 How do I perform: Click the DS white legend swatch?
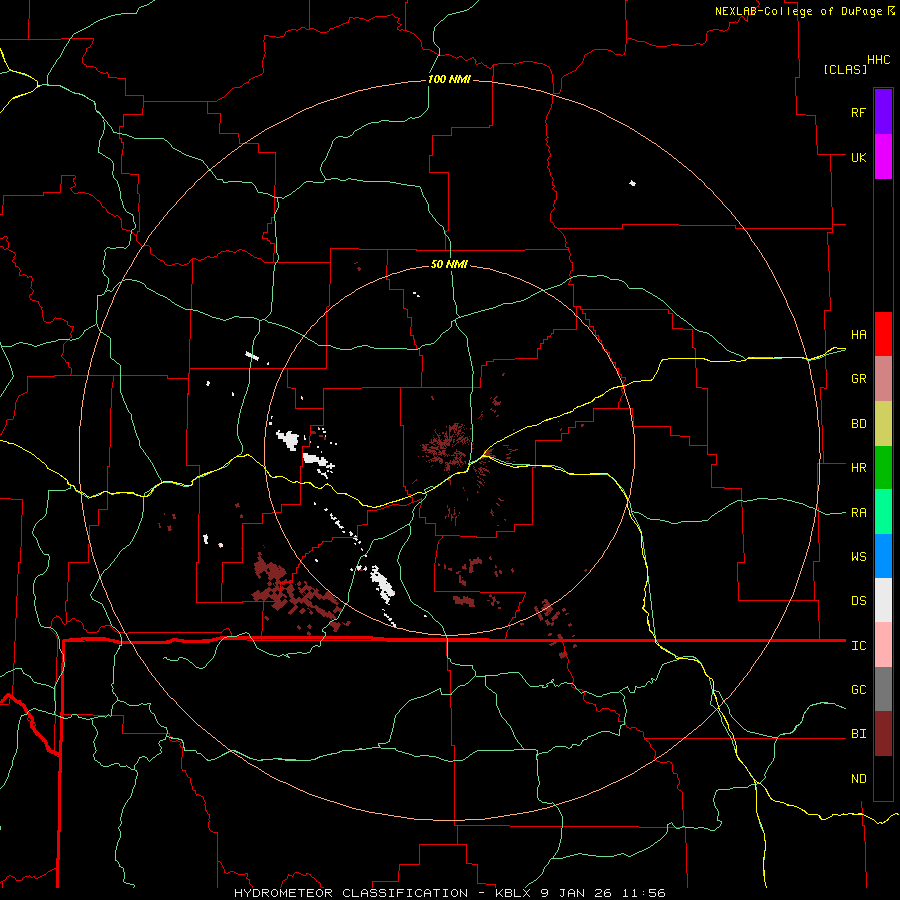[883, 600]
